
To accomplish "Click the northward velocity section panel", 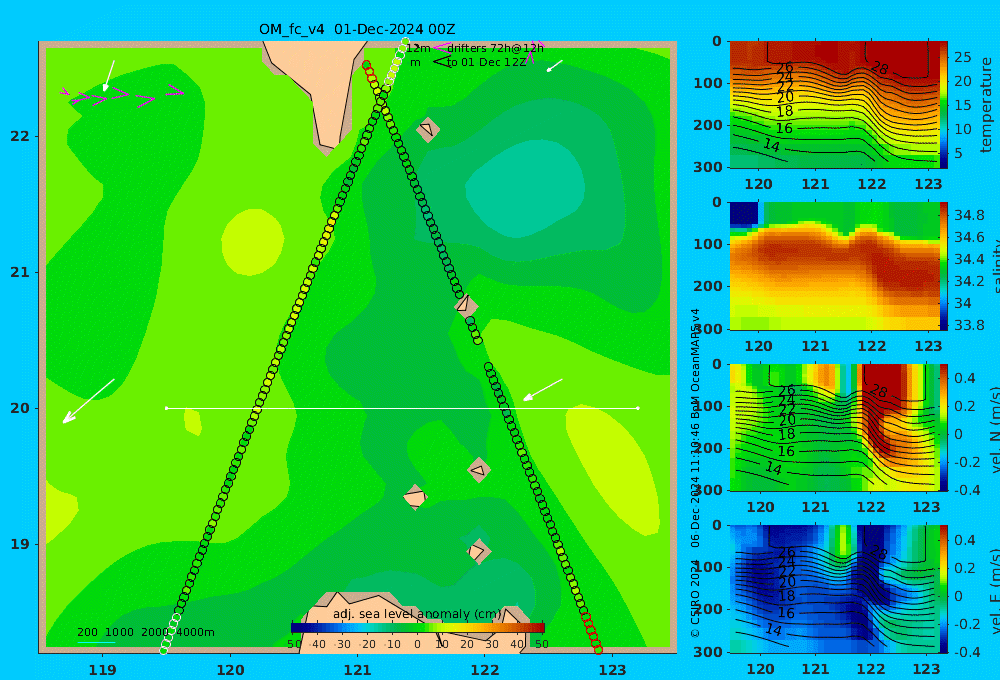I will (835, 427).
